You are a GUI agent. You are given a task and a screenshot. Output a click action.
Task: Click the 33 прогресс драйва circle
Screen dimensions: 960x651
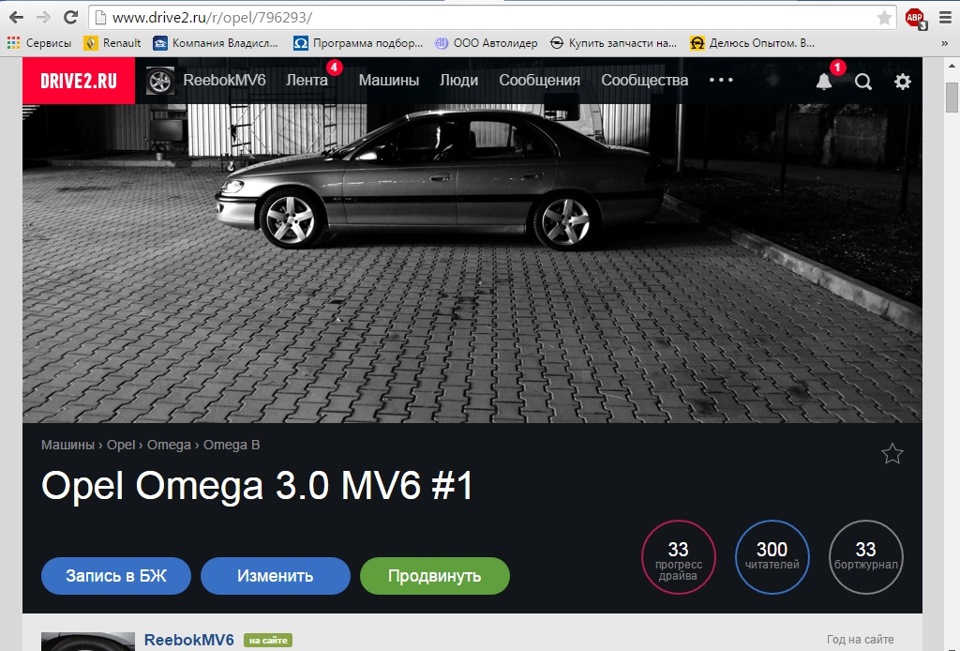click(678, 557)
